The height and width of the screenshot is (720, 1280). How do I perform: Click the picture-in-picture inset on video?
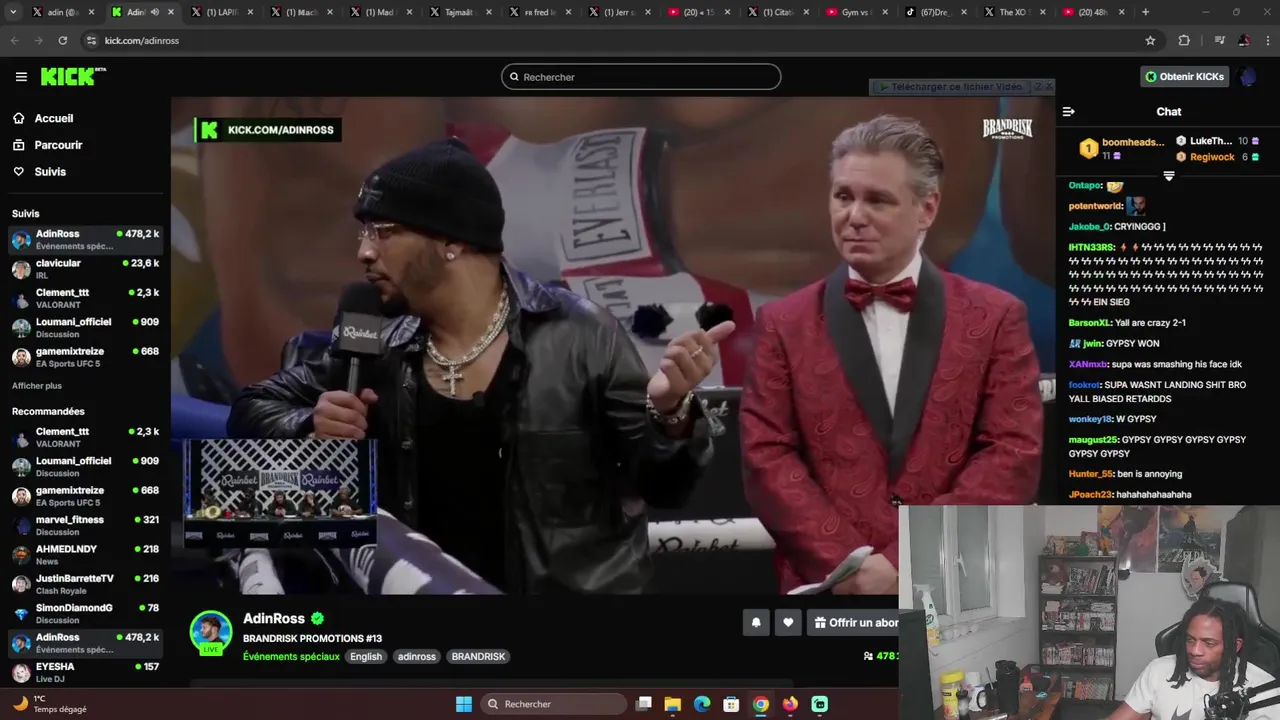[x=280, y=493]
